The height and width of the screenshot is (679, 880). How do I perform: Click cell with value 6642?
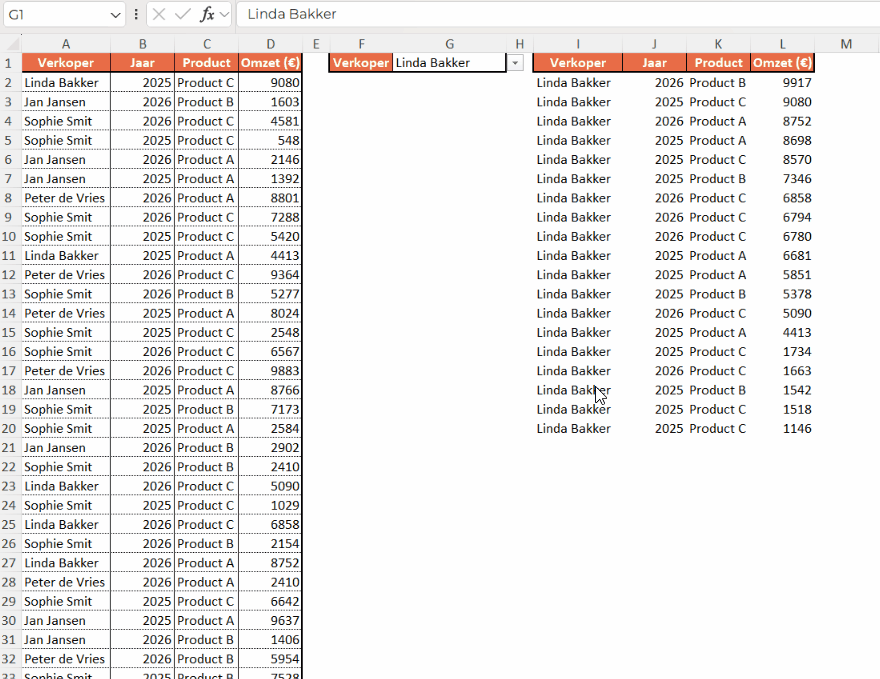point(271,602)
